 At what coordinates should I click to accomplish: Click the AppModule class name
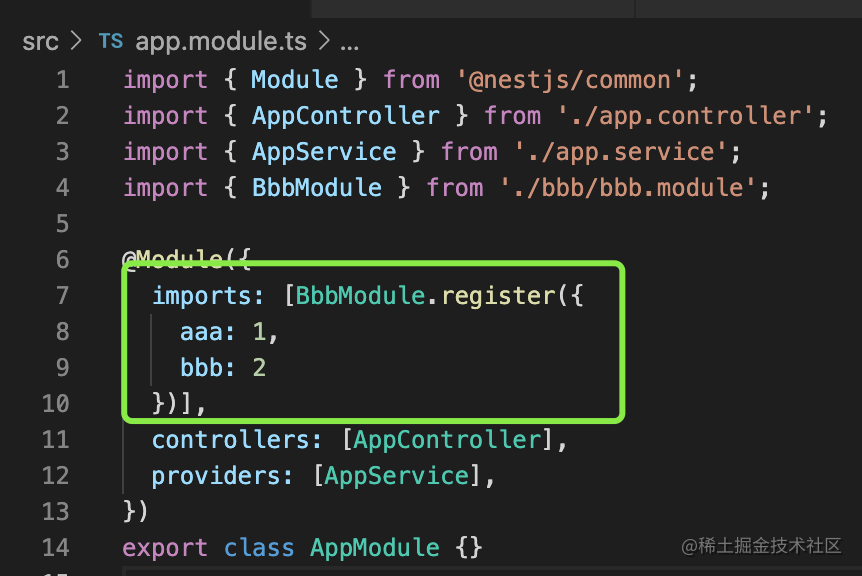tap(375, 548)
